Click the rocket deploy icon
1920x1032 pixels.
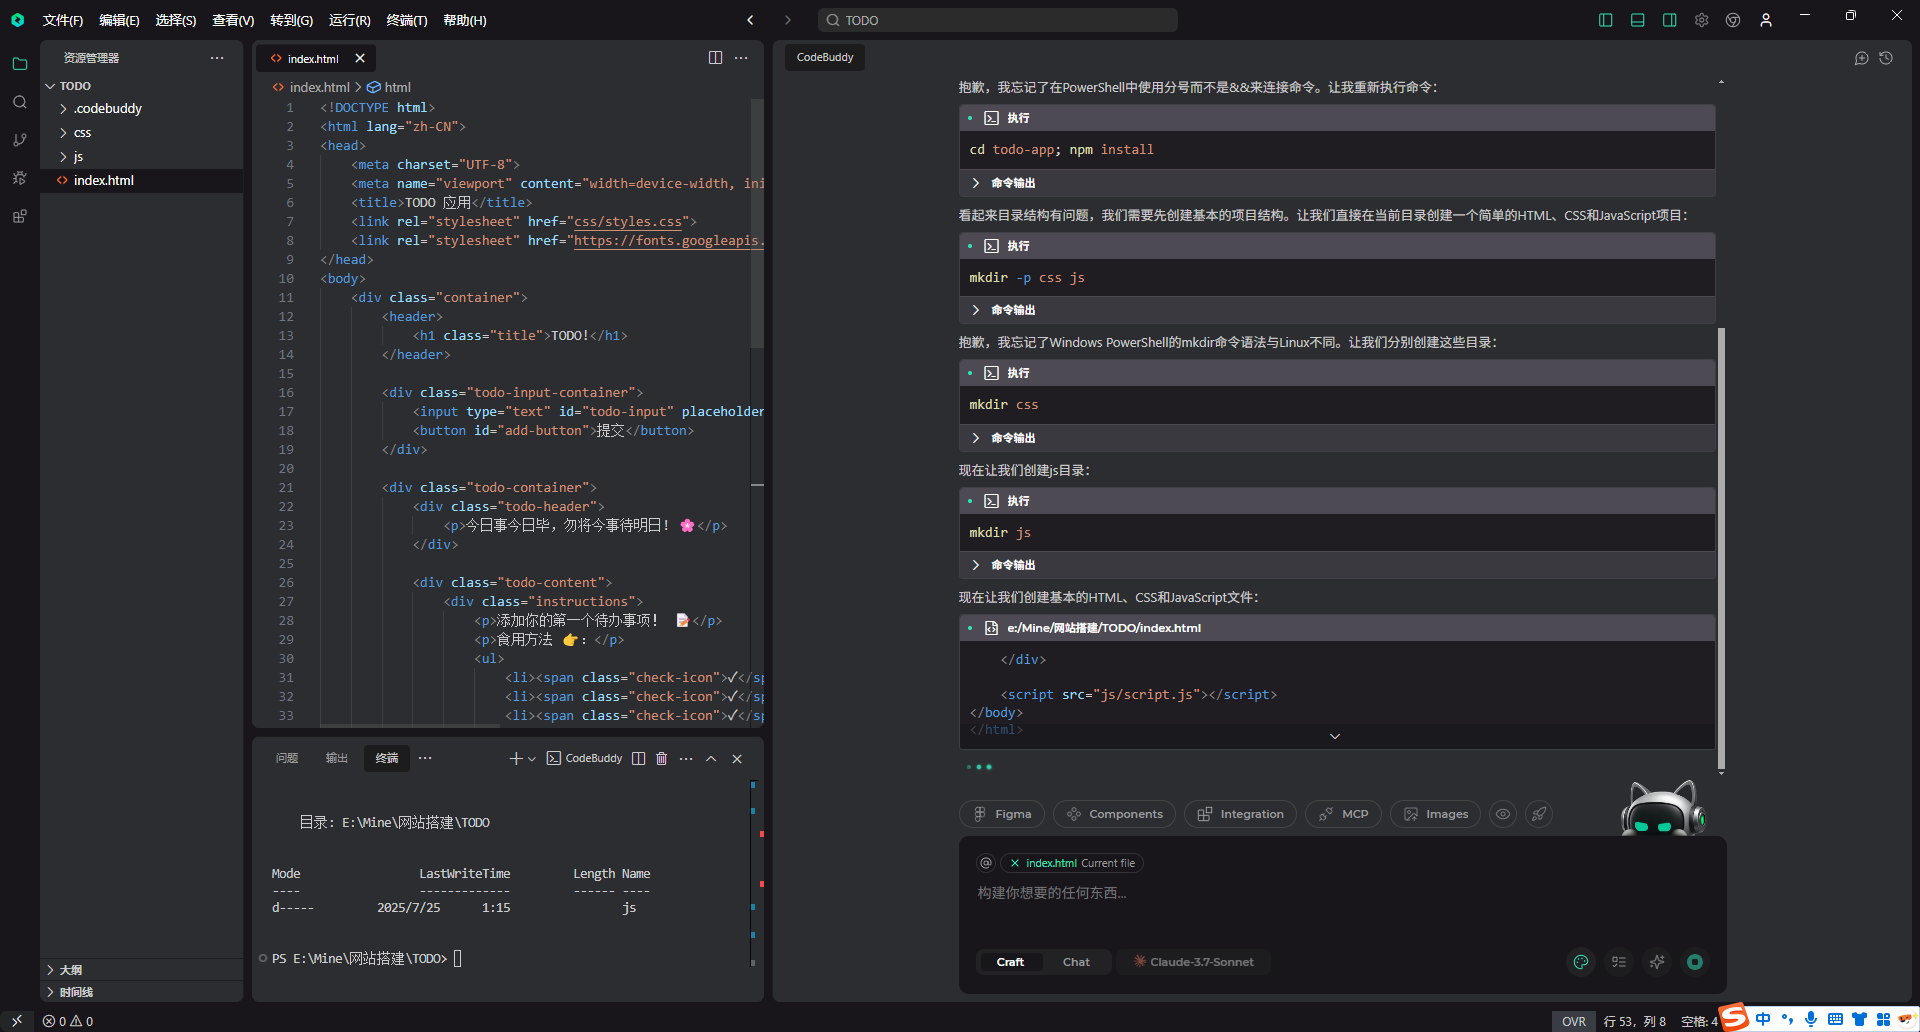1539,814
